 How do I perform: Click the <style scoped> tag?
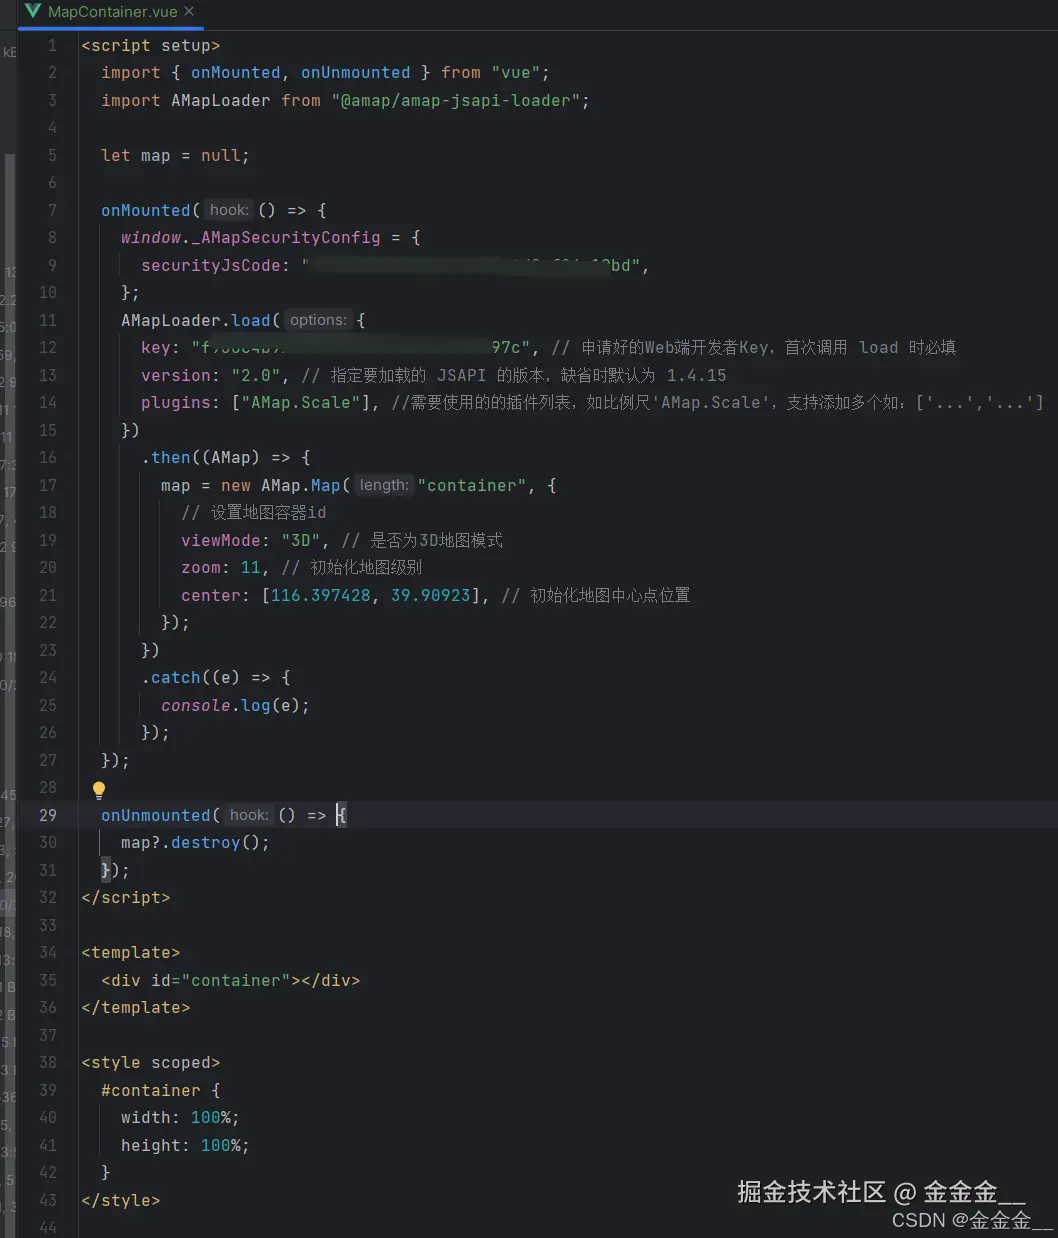click(151, 1062)
